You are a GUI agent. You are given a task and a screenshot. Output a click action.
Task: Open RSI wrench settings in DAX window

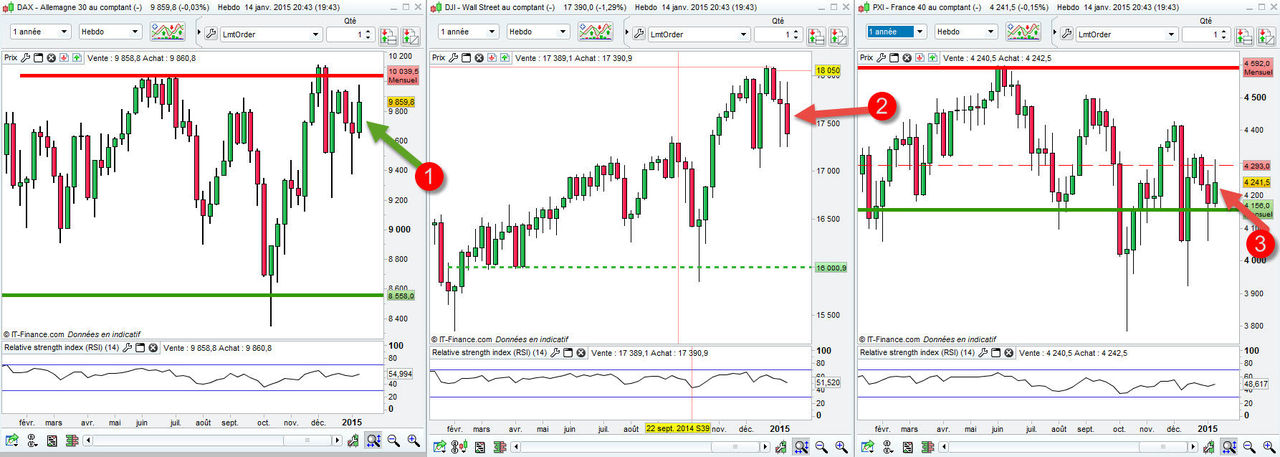(127, 347)
